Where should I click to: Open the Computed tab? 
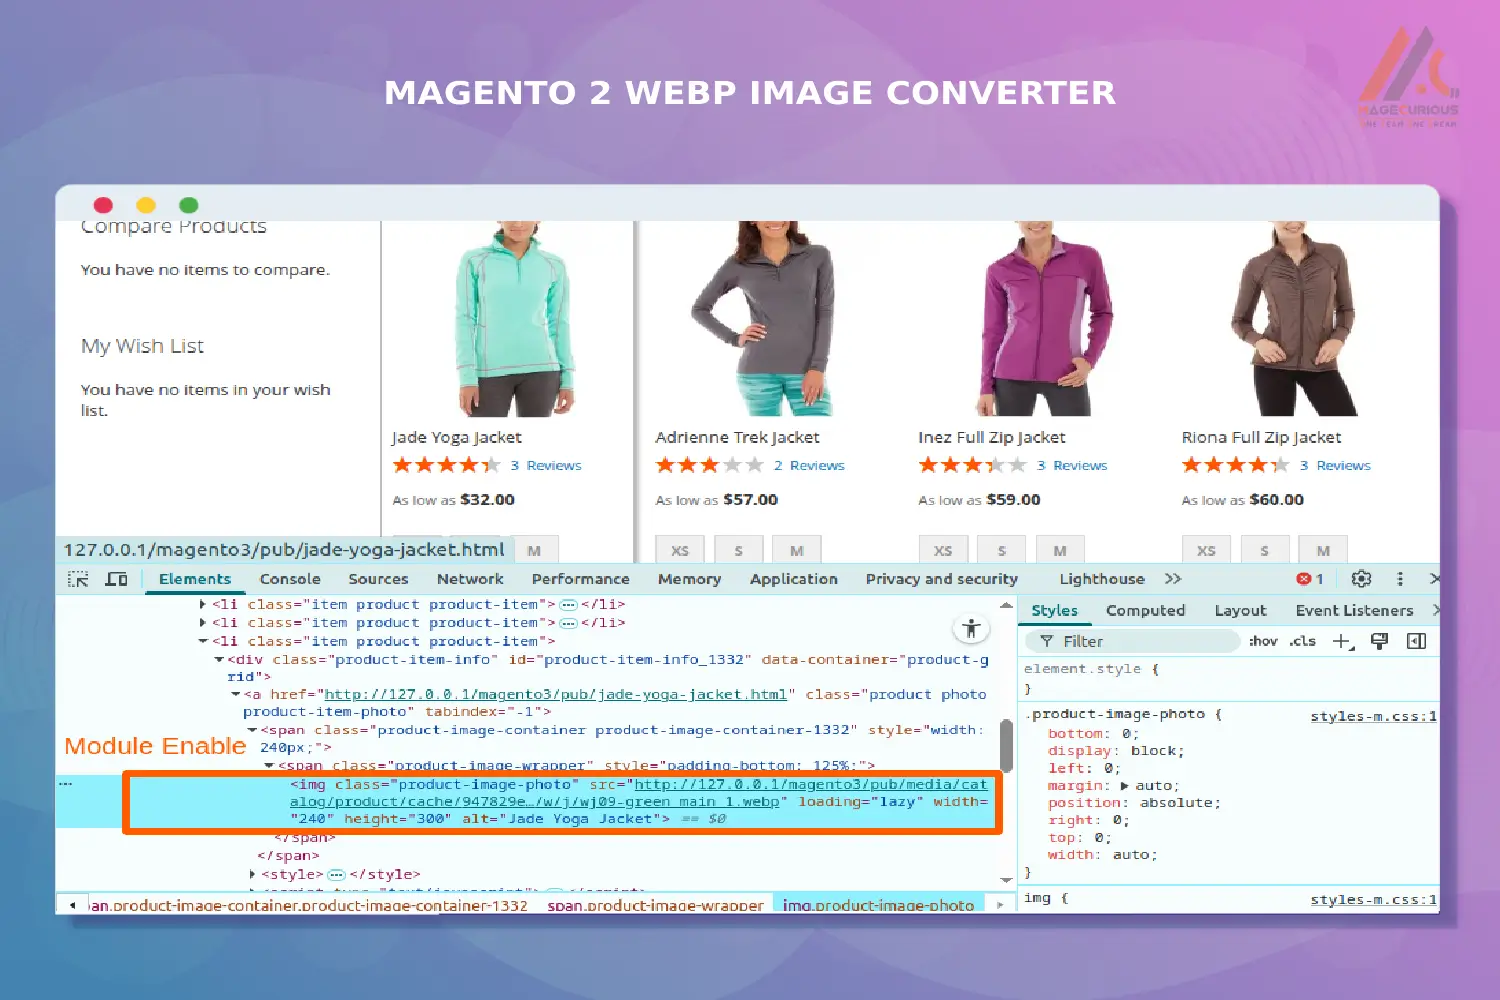pyautogui.click(x=1146, y=610)
